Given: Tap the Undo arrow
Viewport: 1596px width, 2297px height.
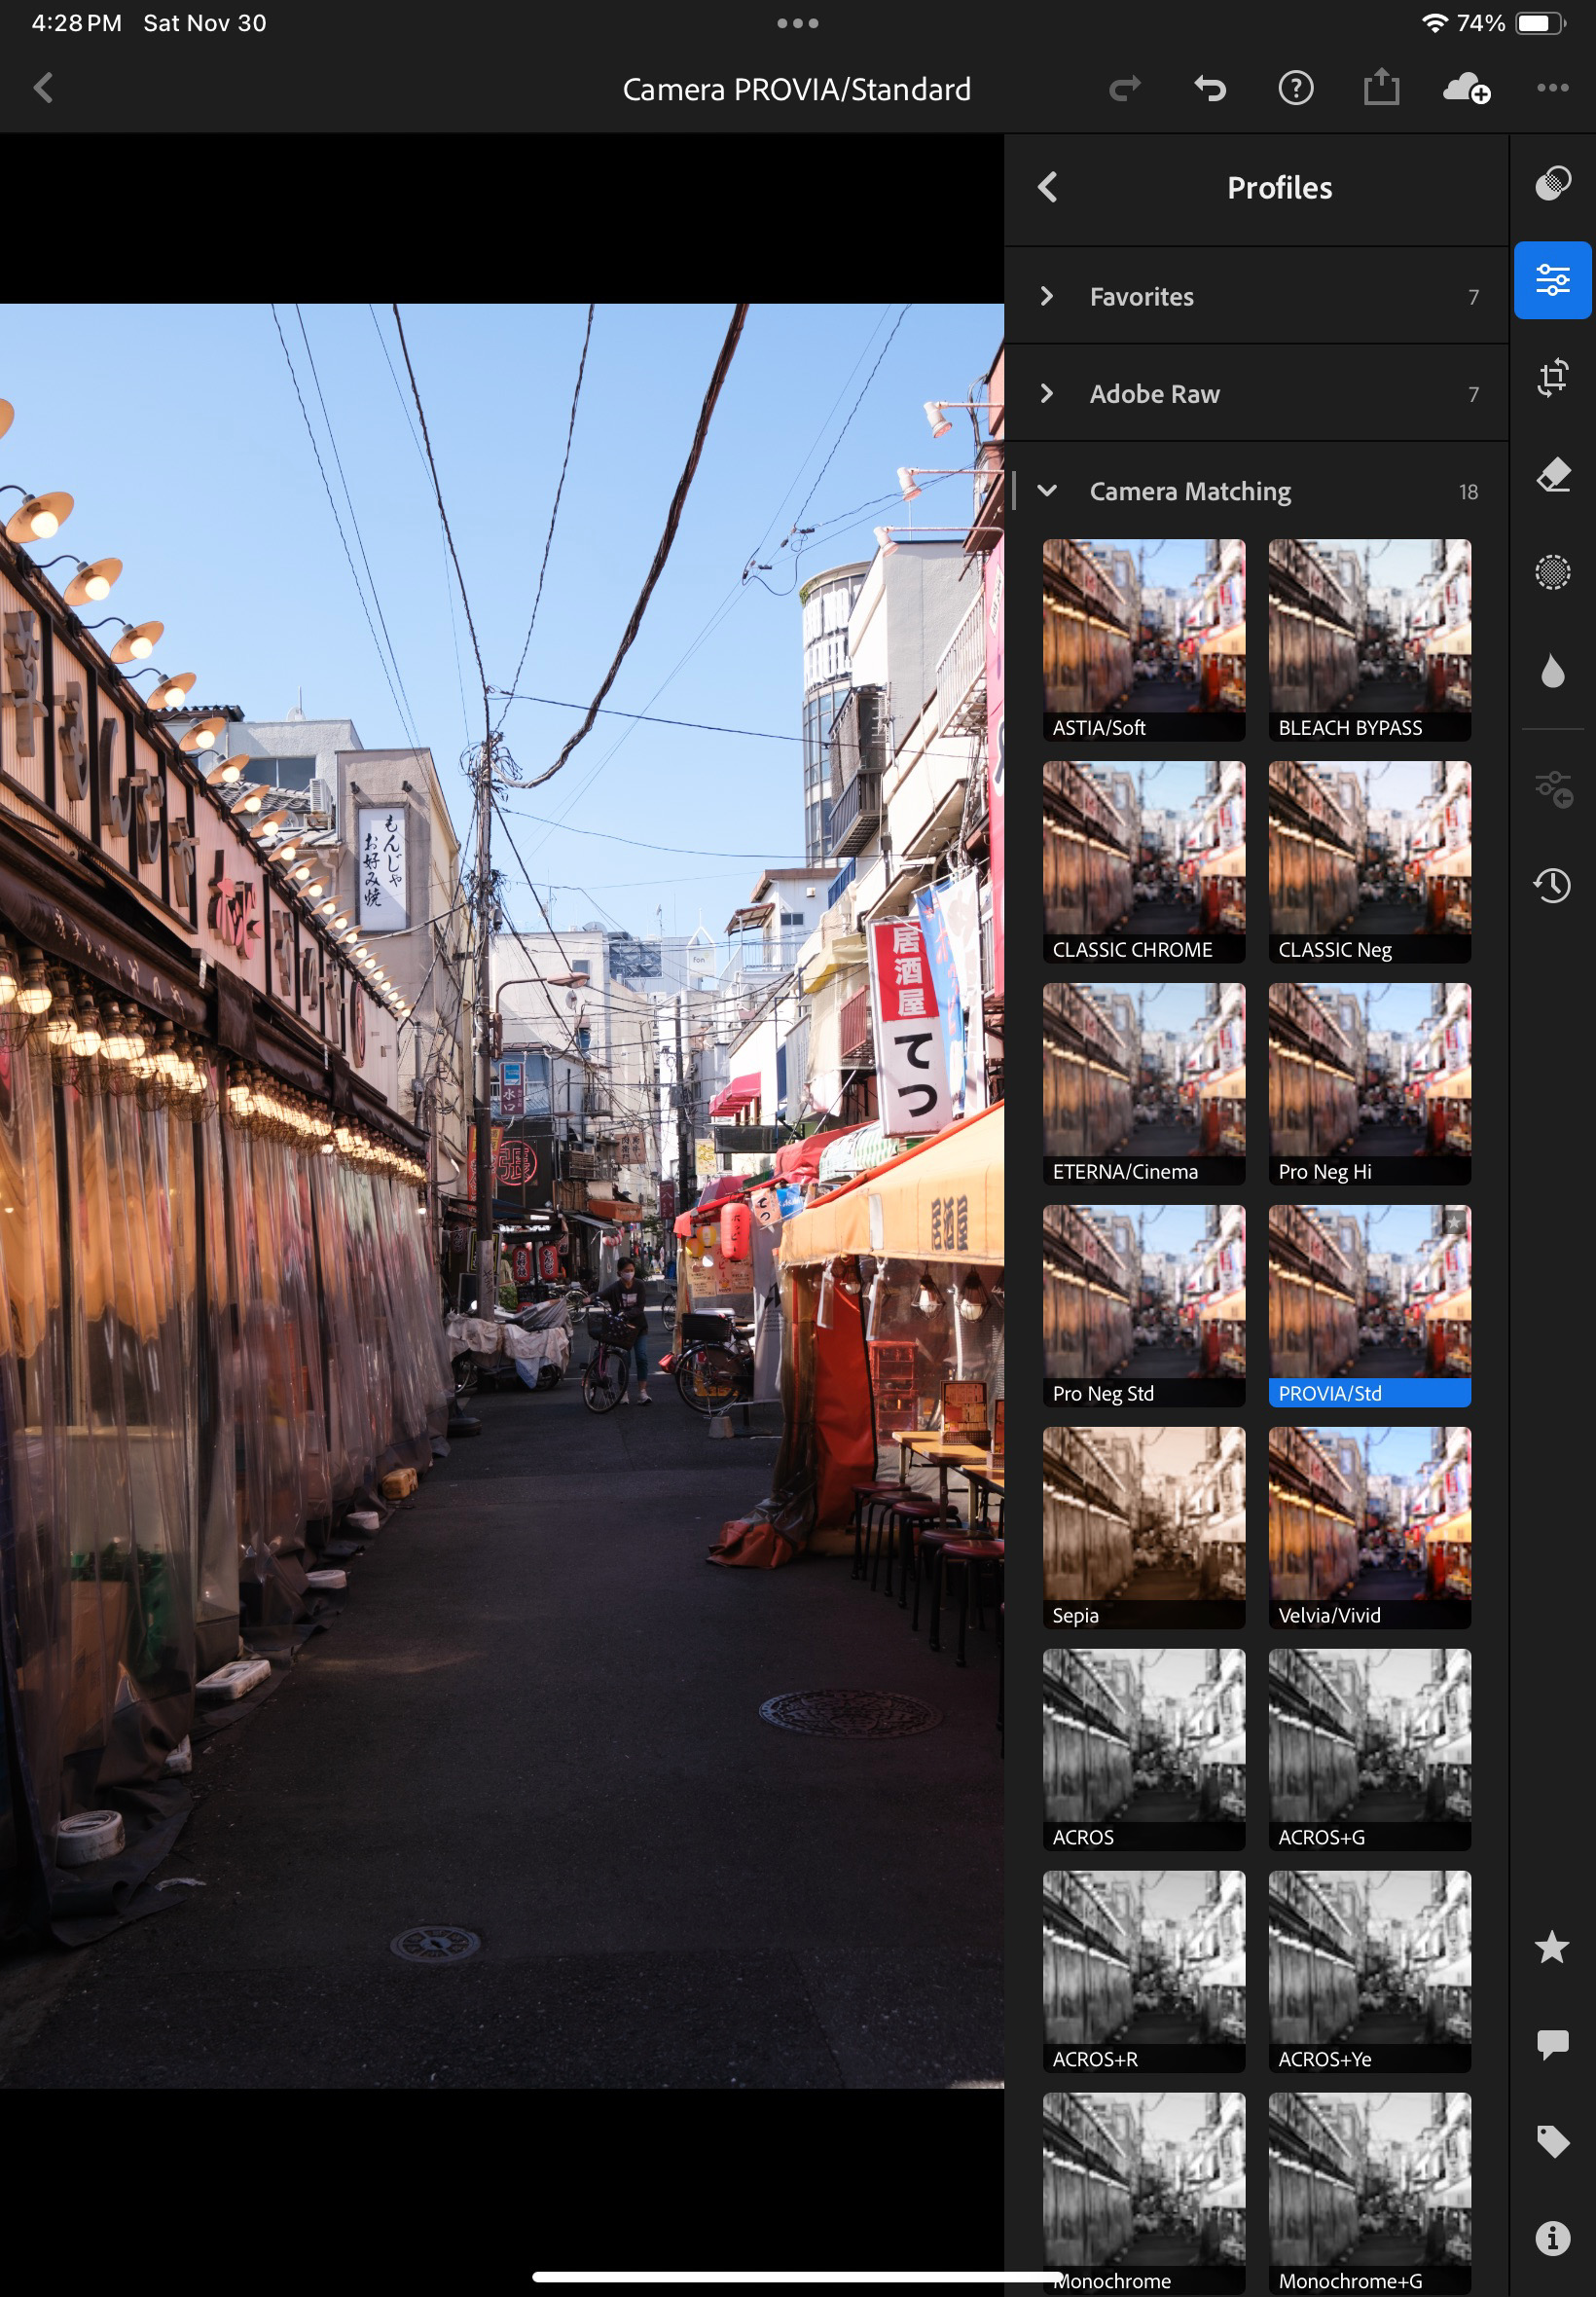Looking at the screenshot, I should [x=1209, y=89].
